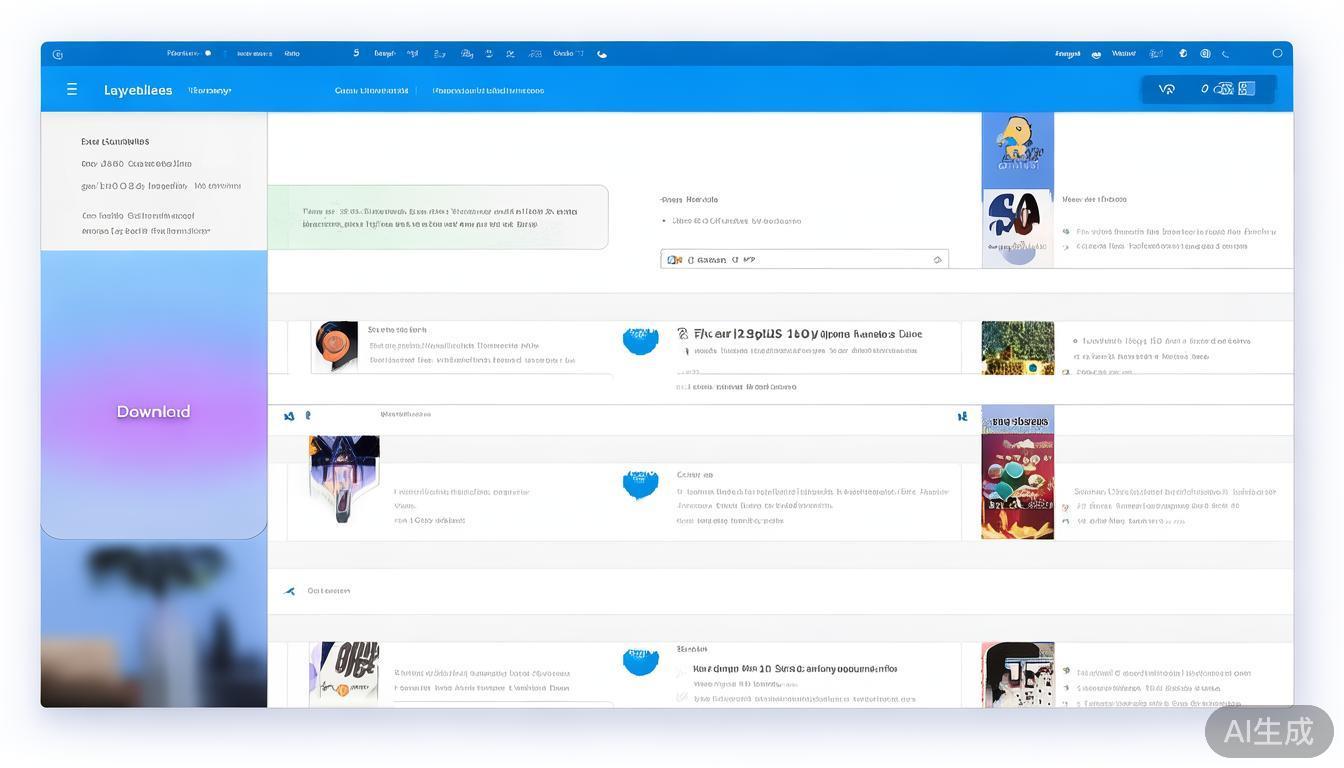
Task: Click the circle icon at far right of top bar
Action: pyautogui.click(x=1277, y=54)
